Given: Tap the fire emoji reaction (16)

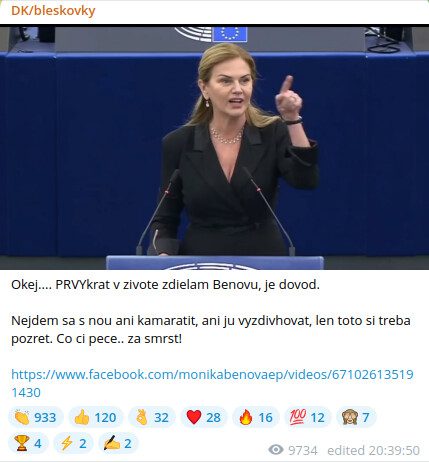Looking at the screenshot, I should click(256, 417).
